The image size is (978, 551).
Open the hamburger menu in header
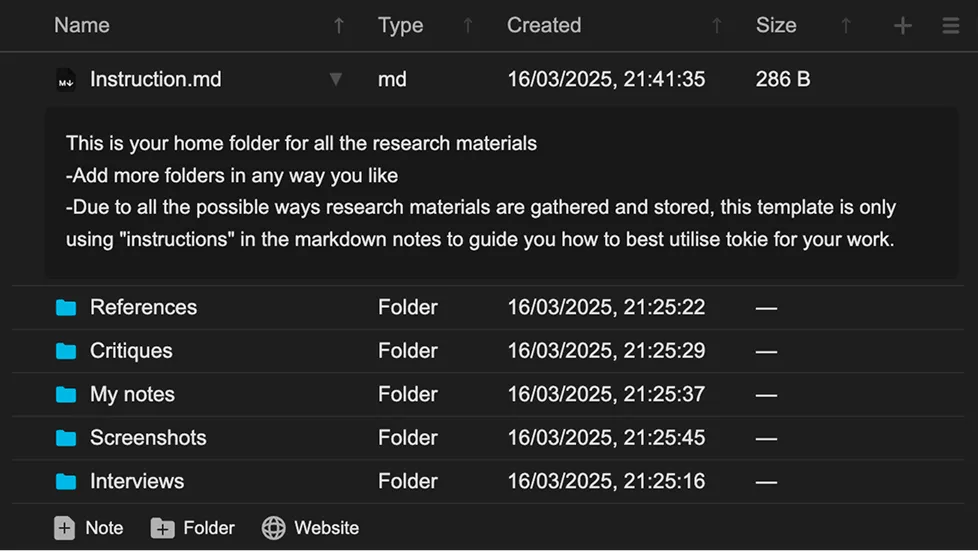coord(950,26)
